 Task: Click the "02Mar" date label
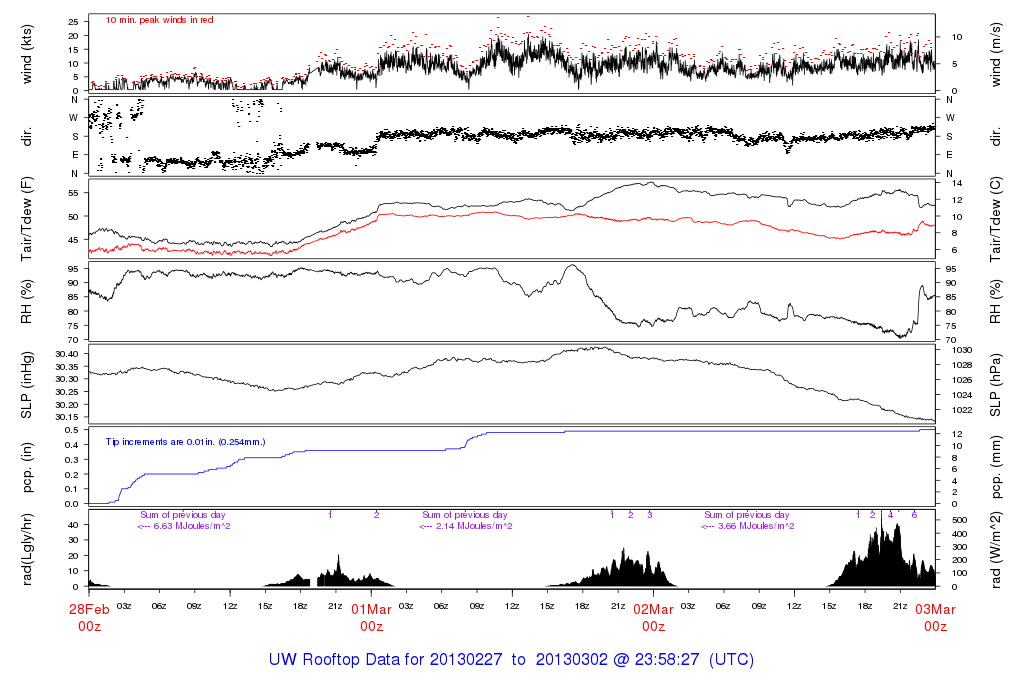point(654,609)
